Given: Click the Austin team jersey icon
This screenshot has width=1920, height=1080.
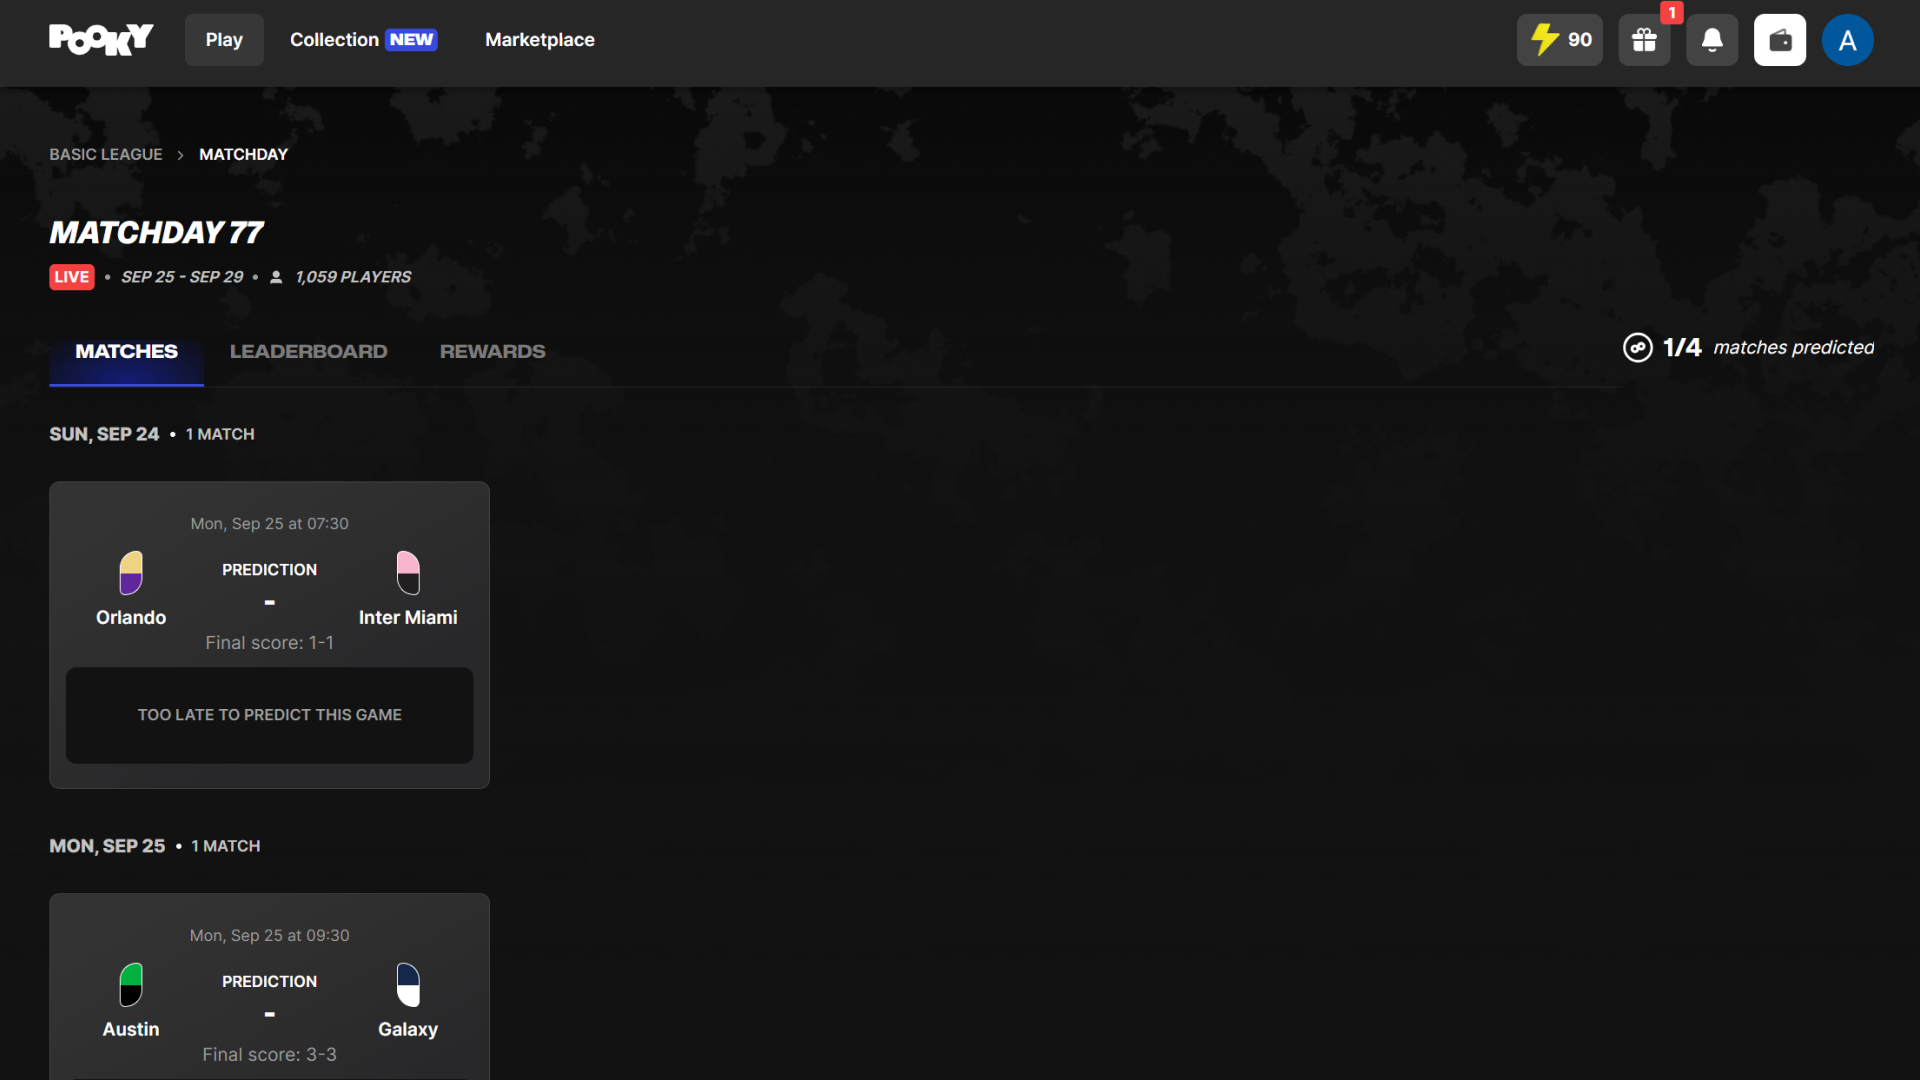Looking at the screenshot, I should coord(131,985).
